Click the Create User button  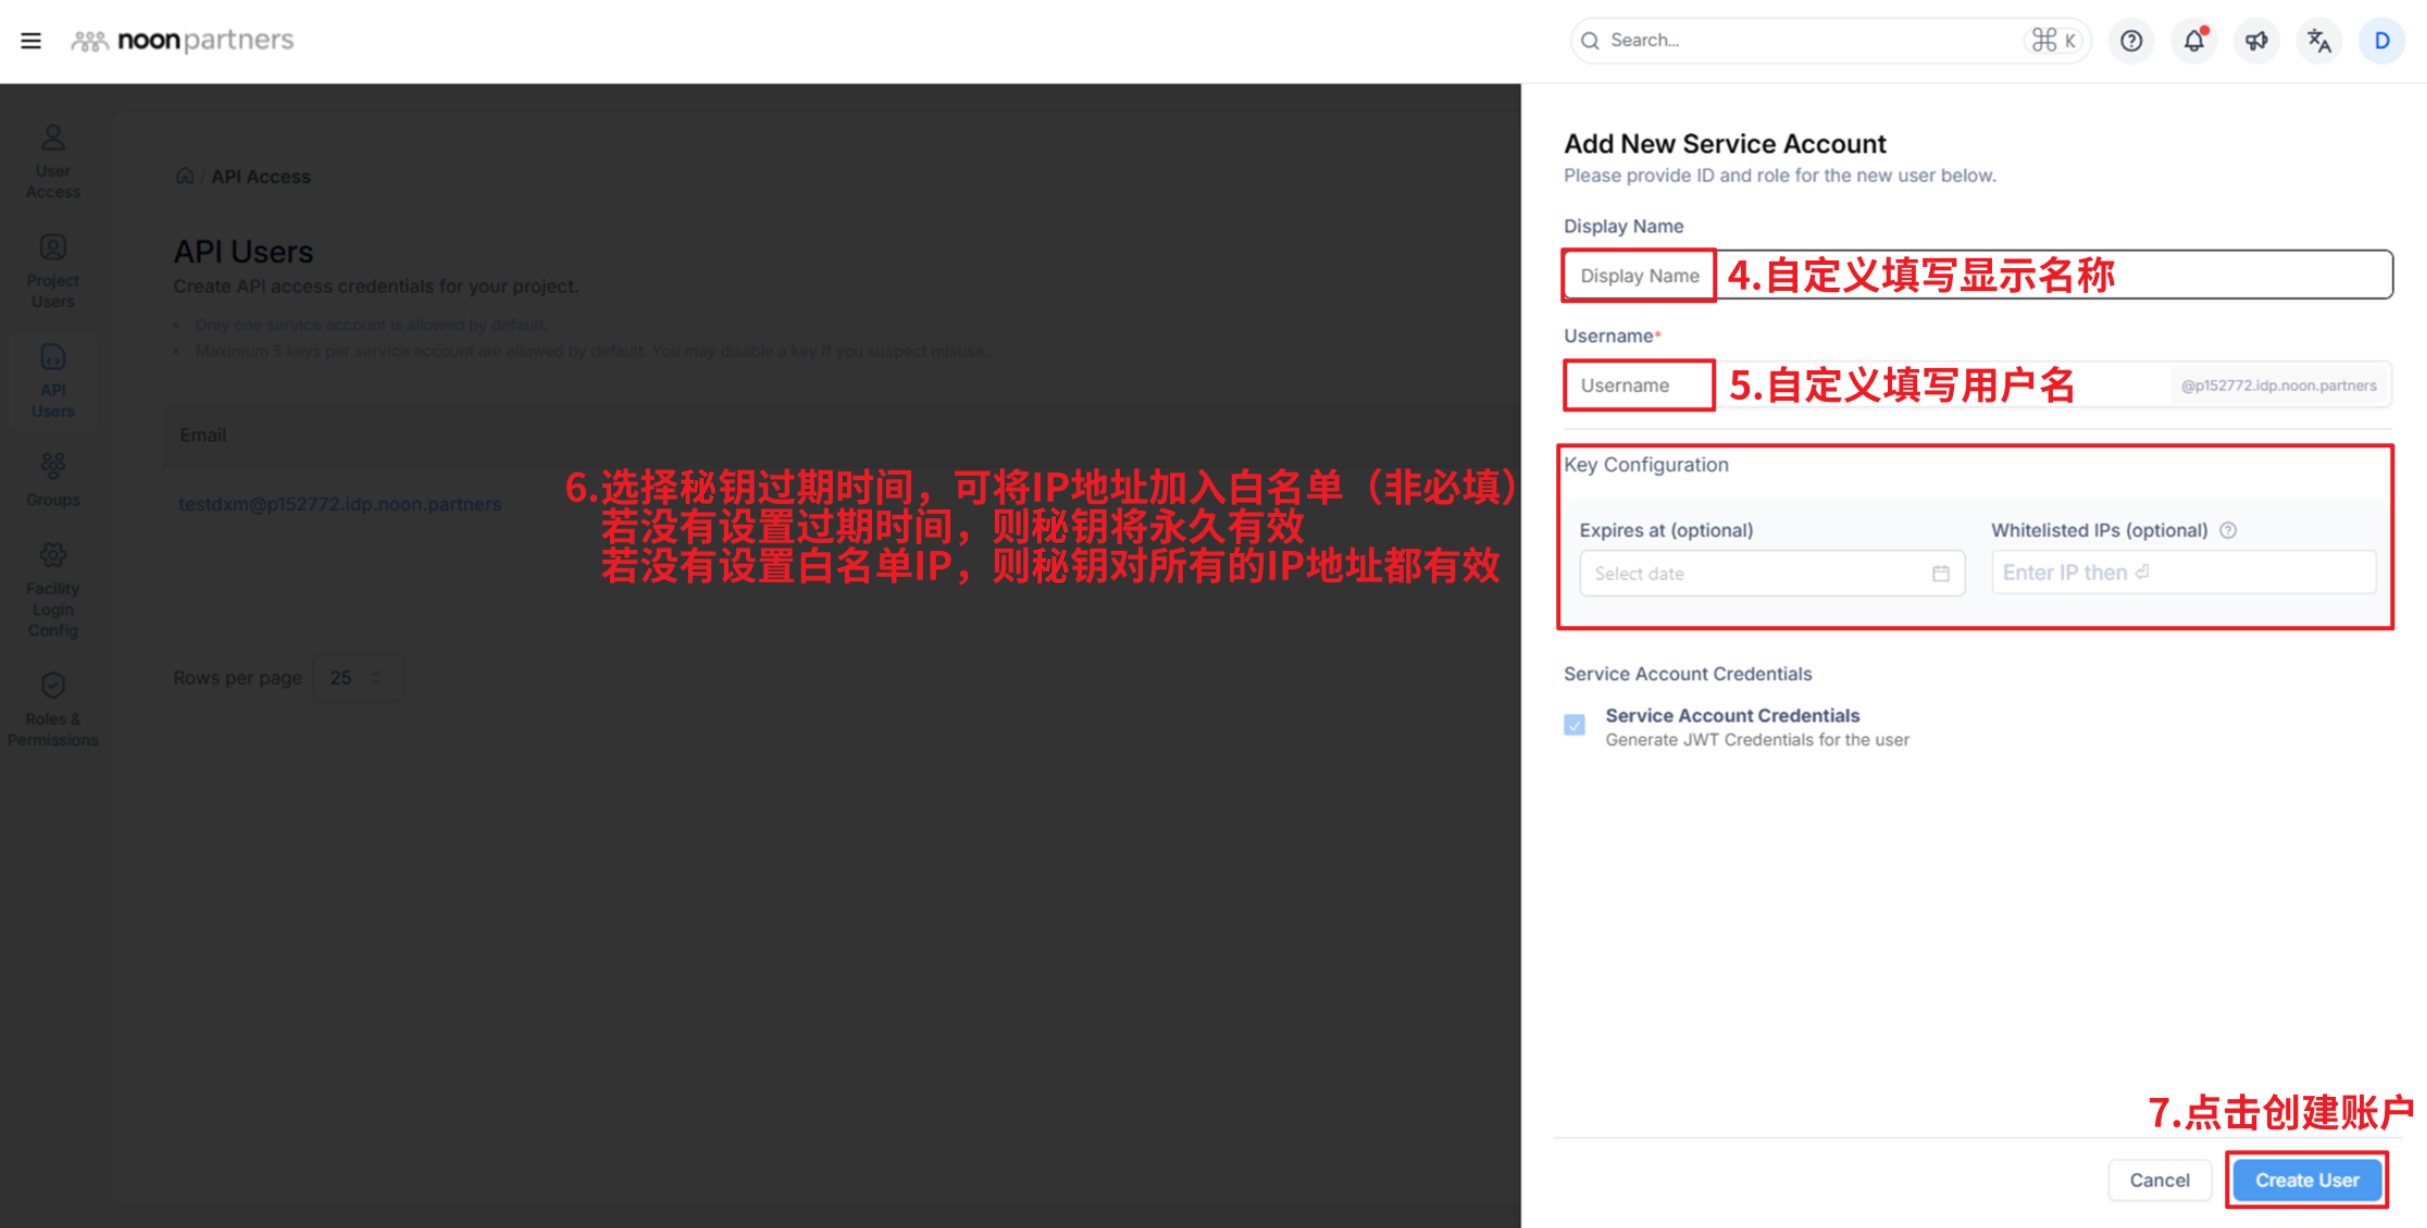2306,1180
